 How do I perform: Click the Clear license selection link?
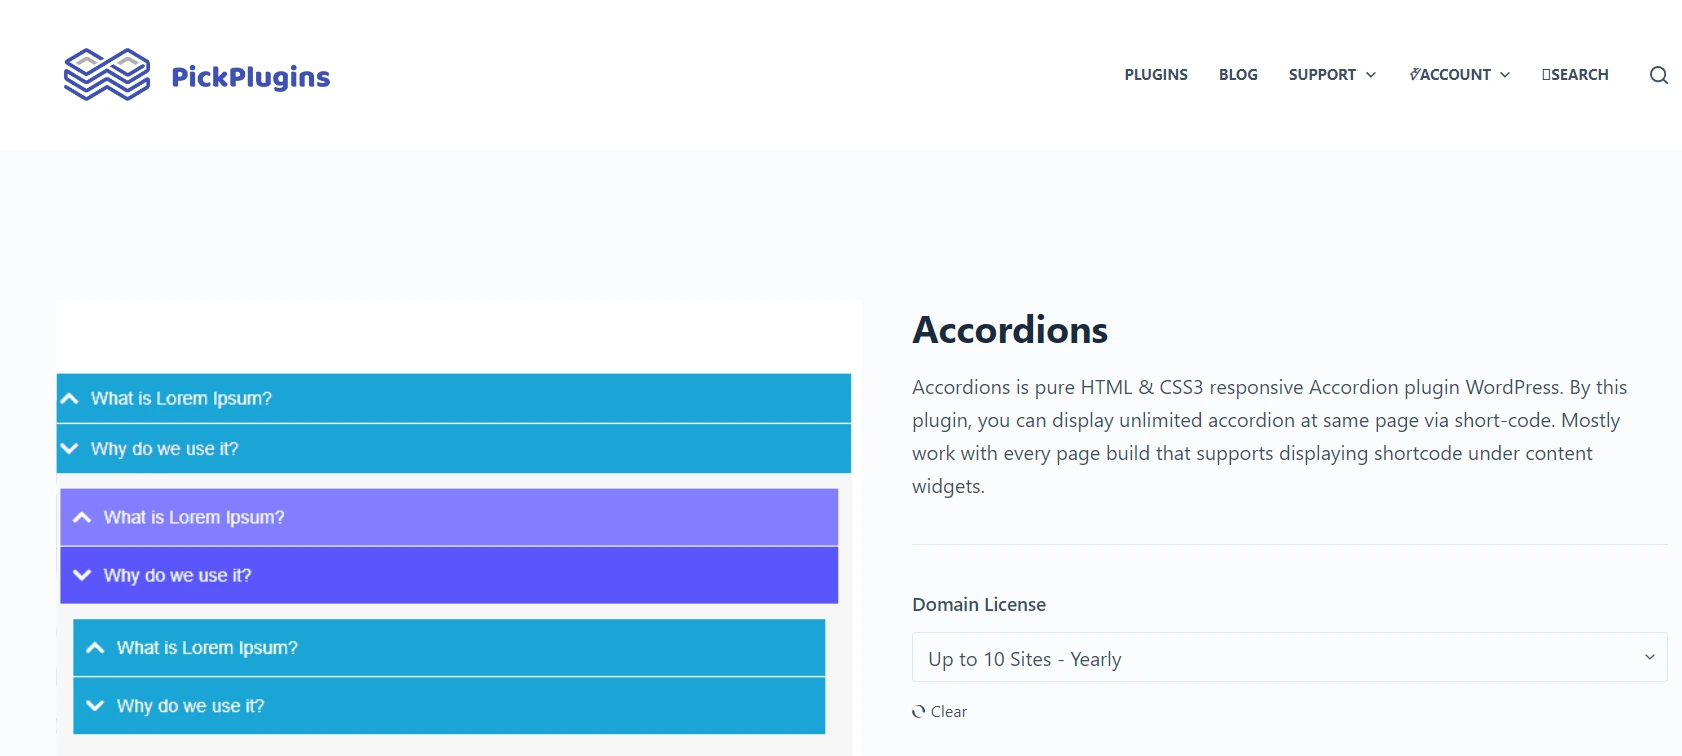948,712
